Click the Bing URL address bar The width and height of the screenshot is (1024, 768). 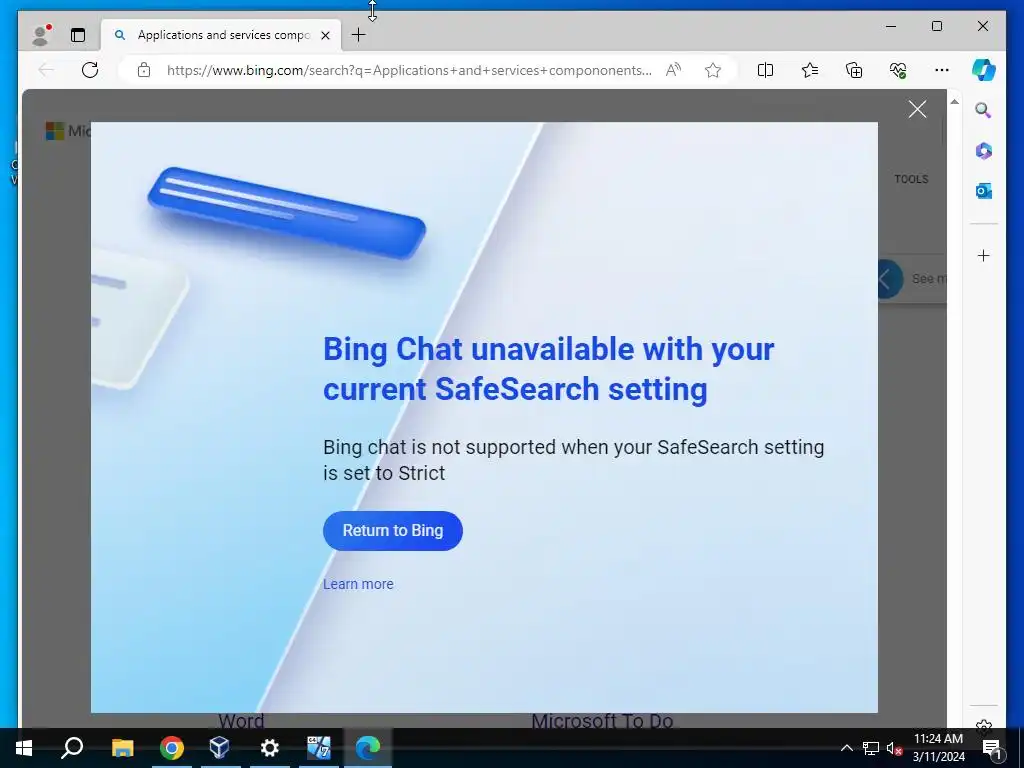pos(409,70)
